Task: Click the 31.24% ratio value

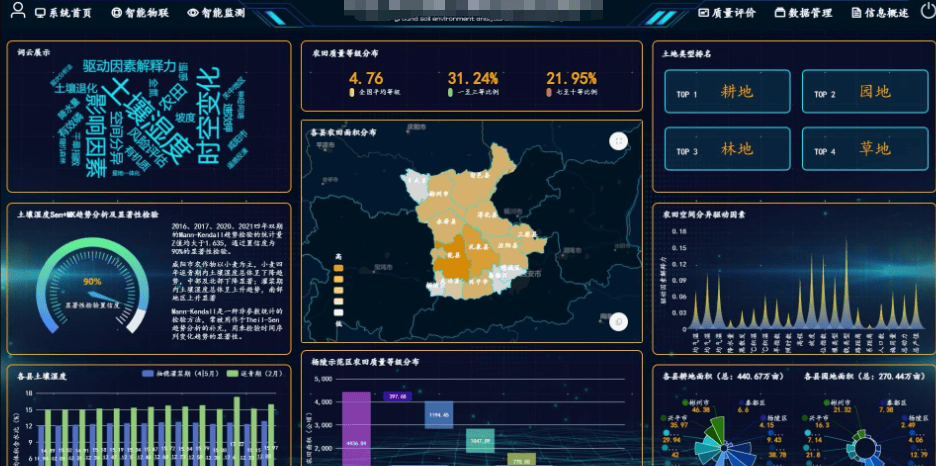Action: pyautogui.click(x=473, y=78)
